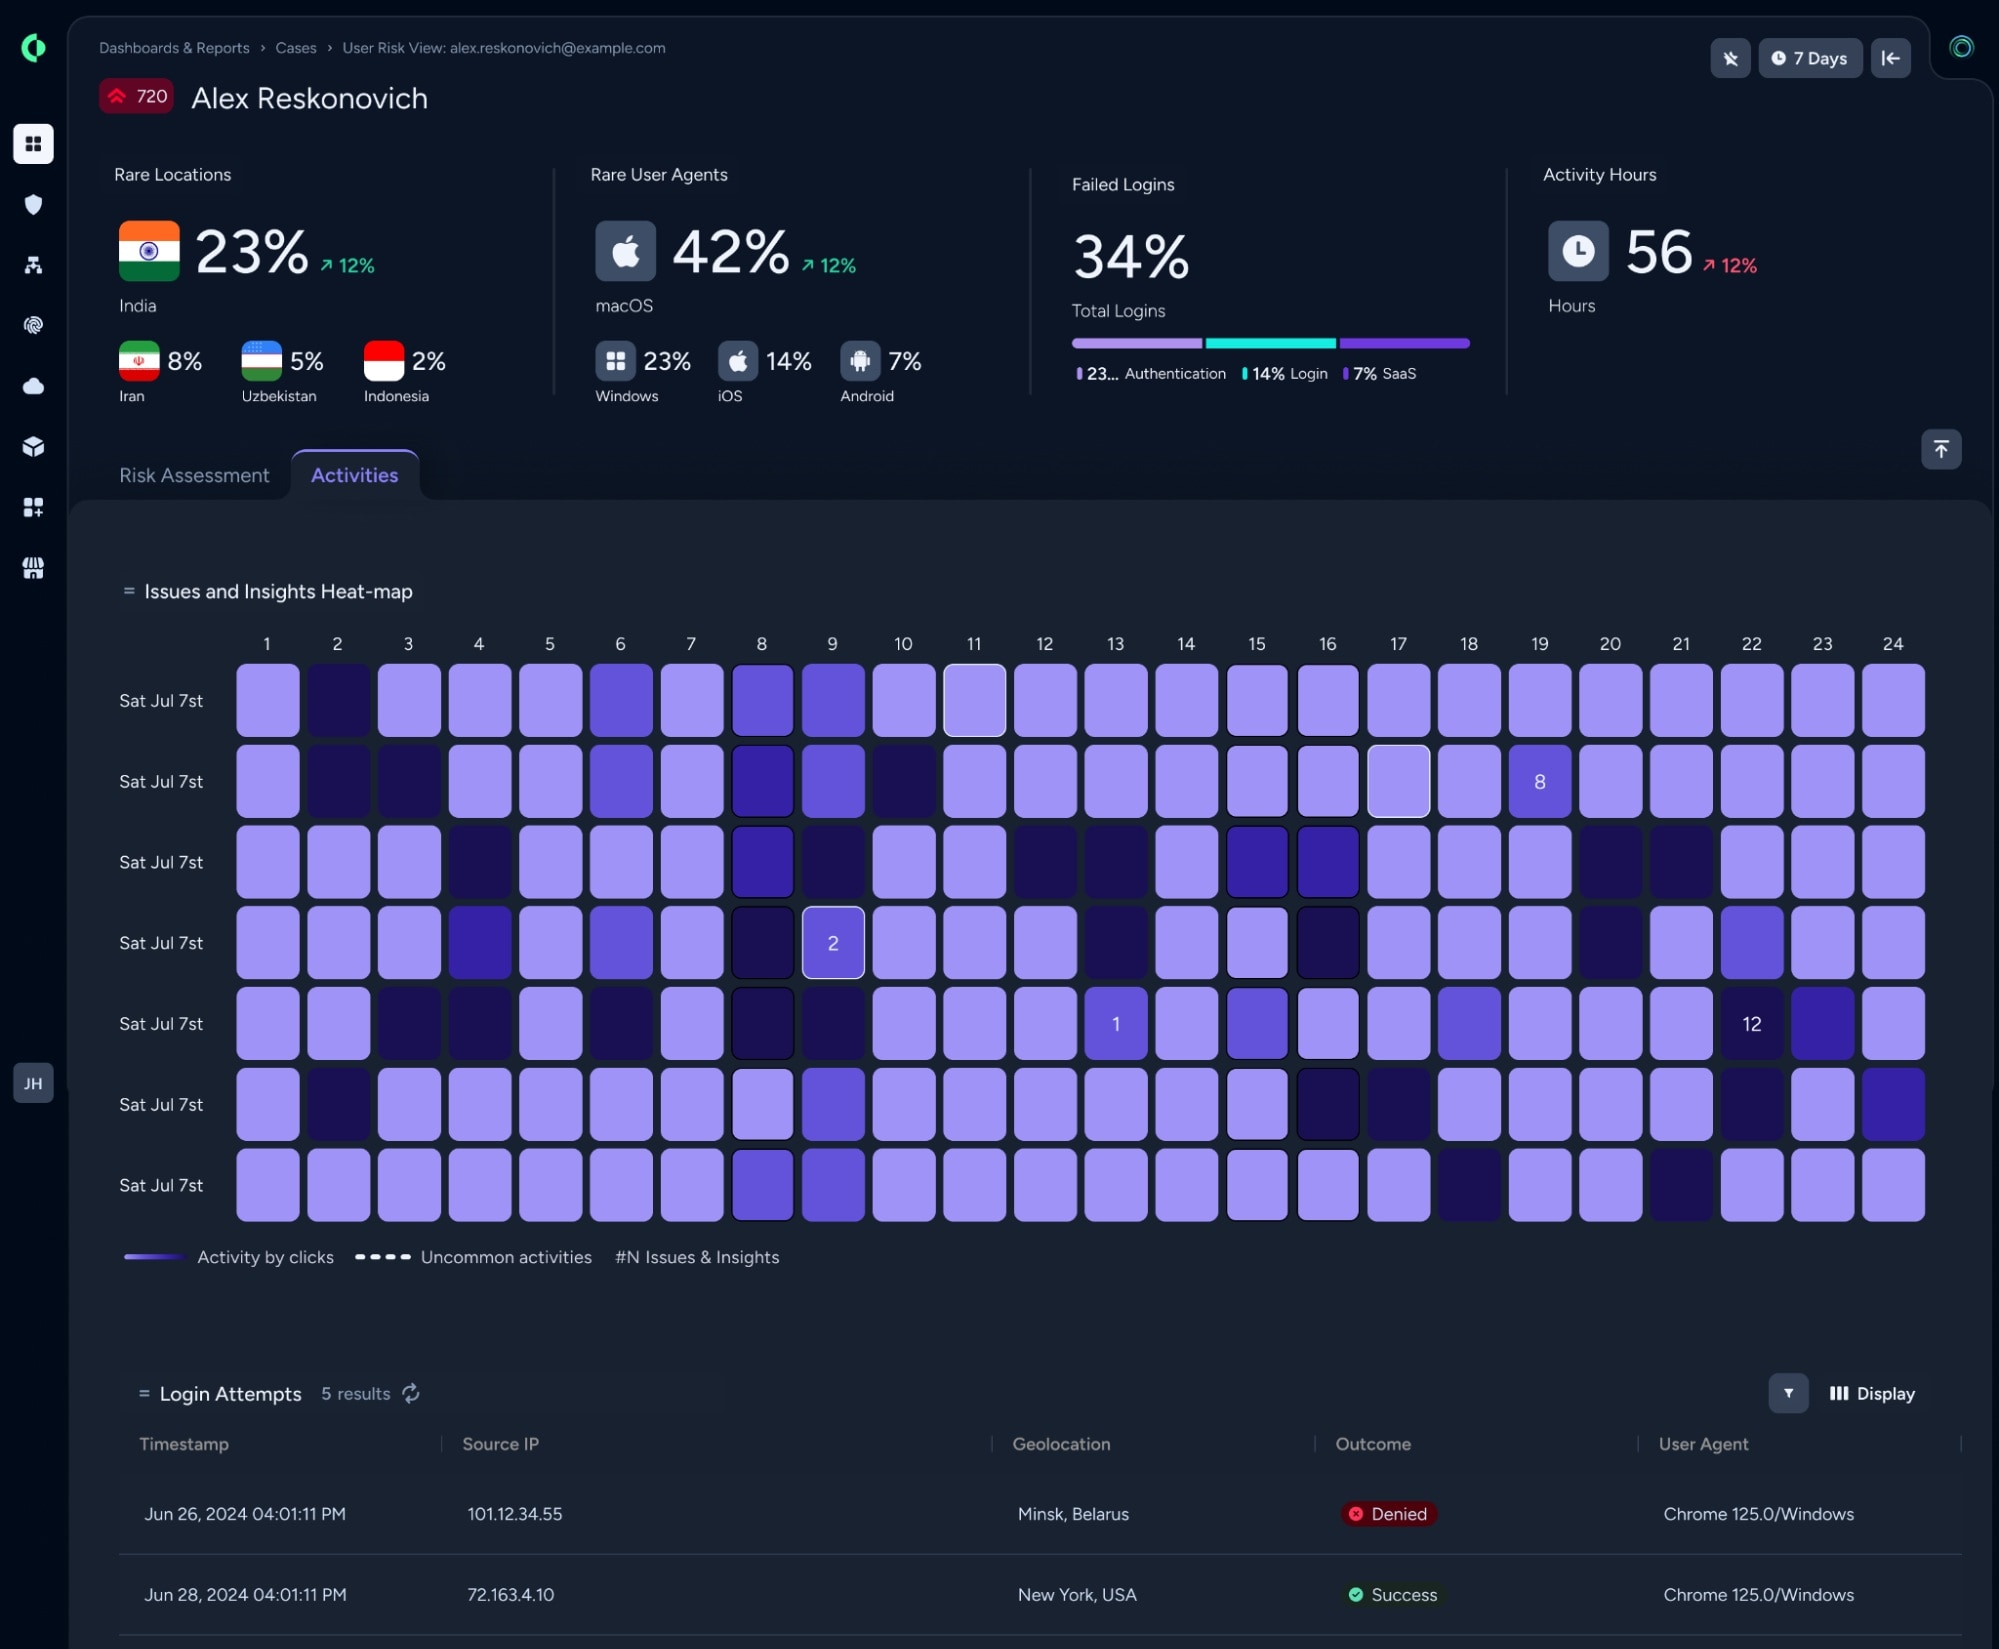Screen dimensions: 1999x1649
Task: Click the marketplace storefront icon in sidebar
Action: [x=33, y=568]
